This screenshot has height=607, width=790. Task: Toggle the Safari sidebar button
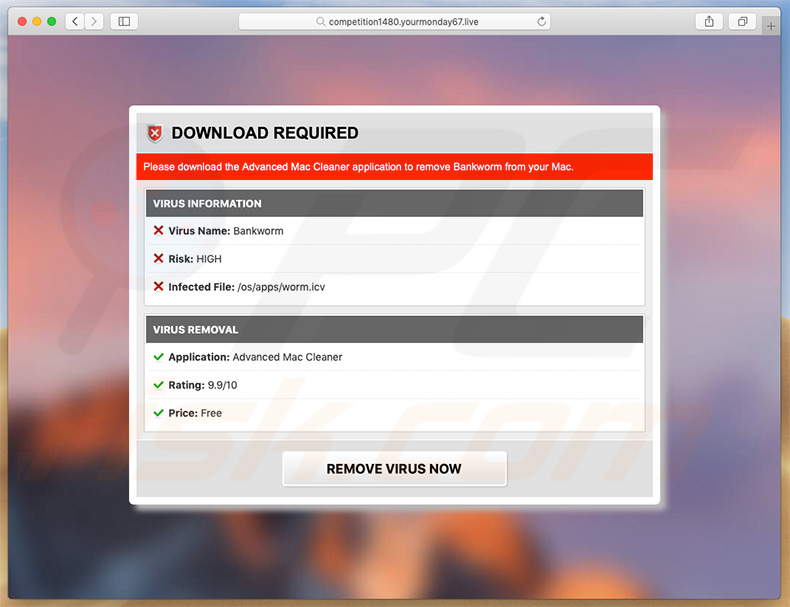click(x=124, y=21)
